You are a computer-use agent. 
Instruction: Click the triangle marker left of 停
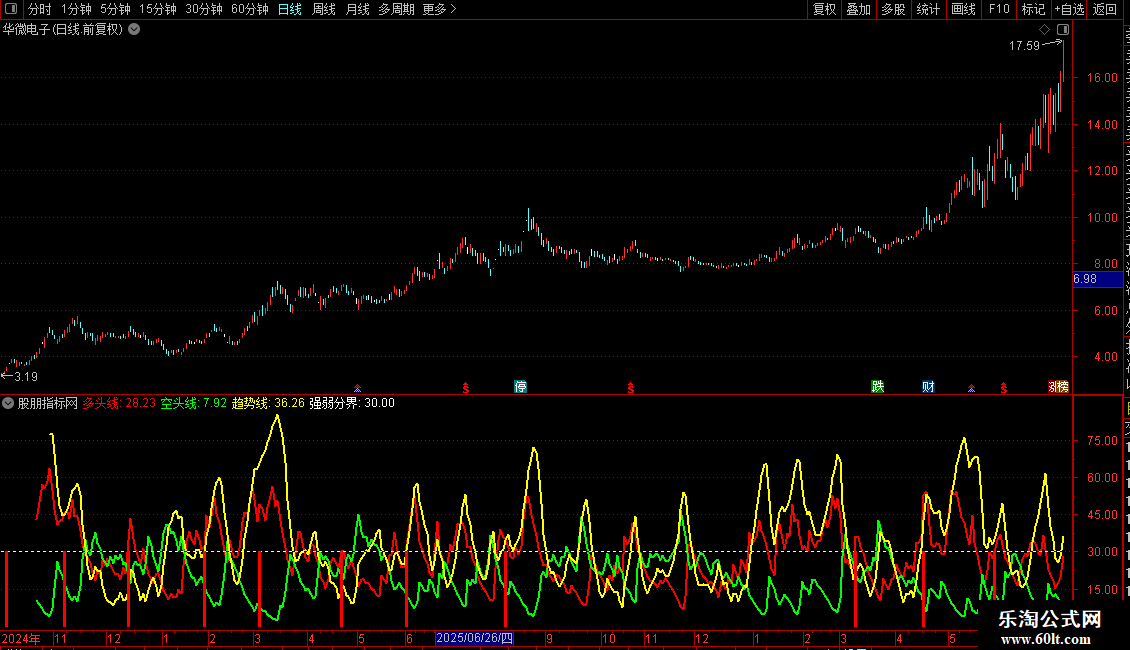357,388
